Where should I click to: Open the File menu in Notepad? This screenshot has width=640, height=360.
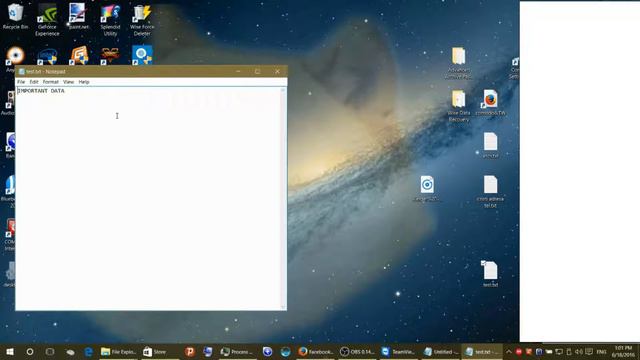pos(21,82)
